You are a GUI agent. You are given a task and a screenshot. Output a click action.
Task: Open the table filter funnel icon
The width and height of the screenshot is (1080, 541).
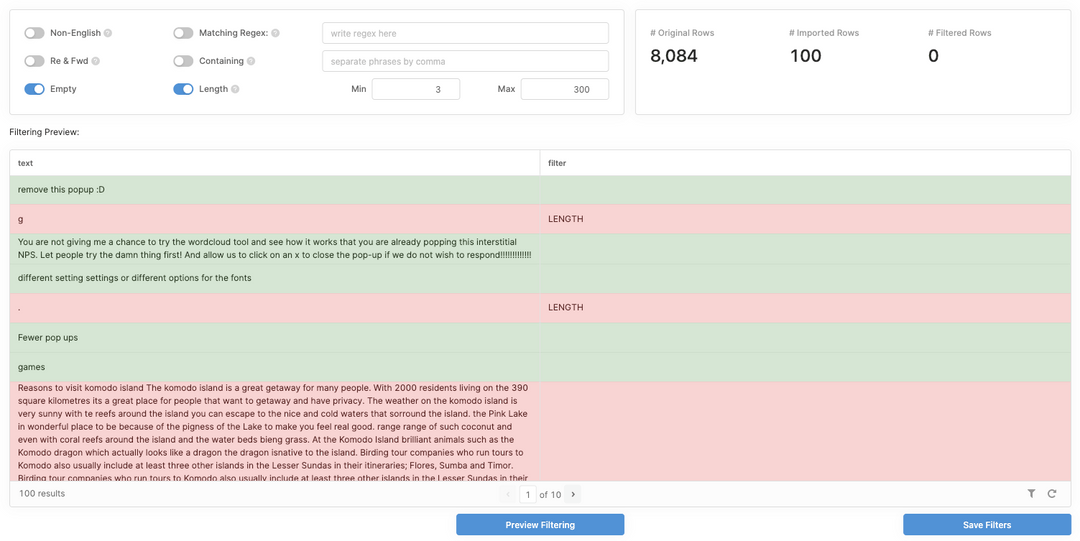pos(1031,493)
